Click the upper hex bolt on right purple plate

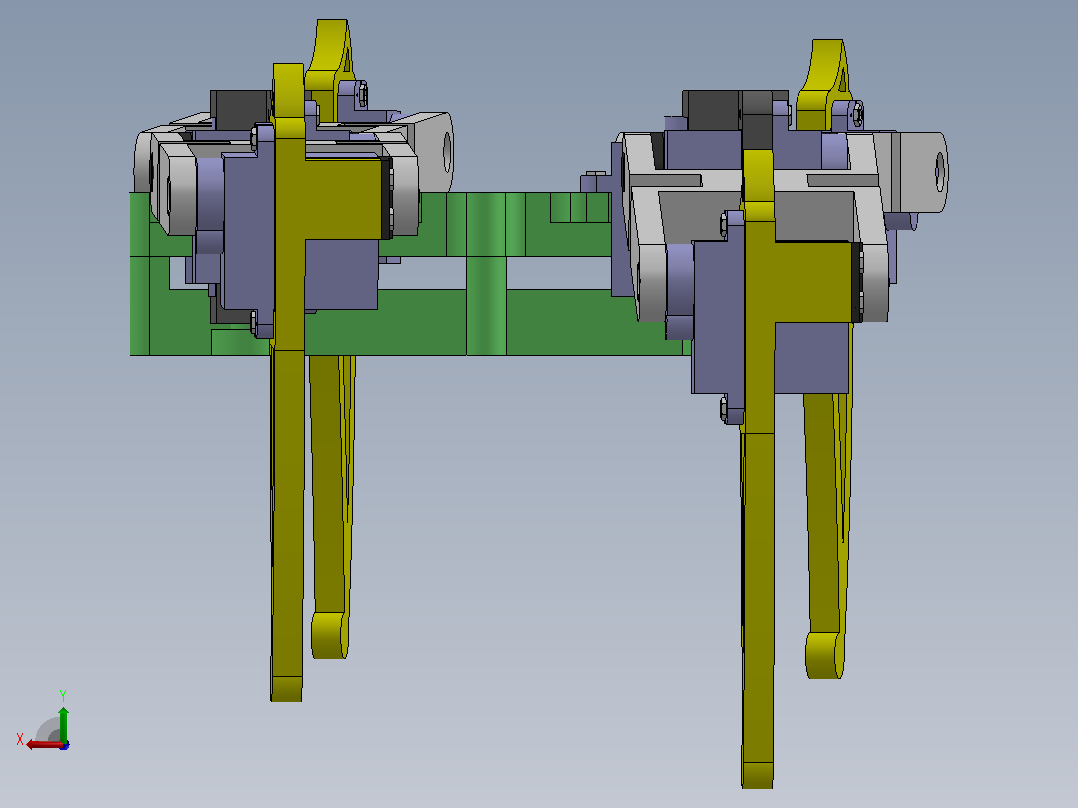coord(724,226)
